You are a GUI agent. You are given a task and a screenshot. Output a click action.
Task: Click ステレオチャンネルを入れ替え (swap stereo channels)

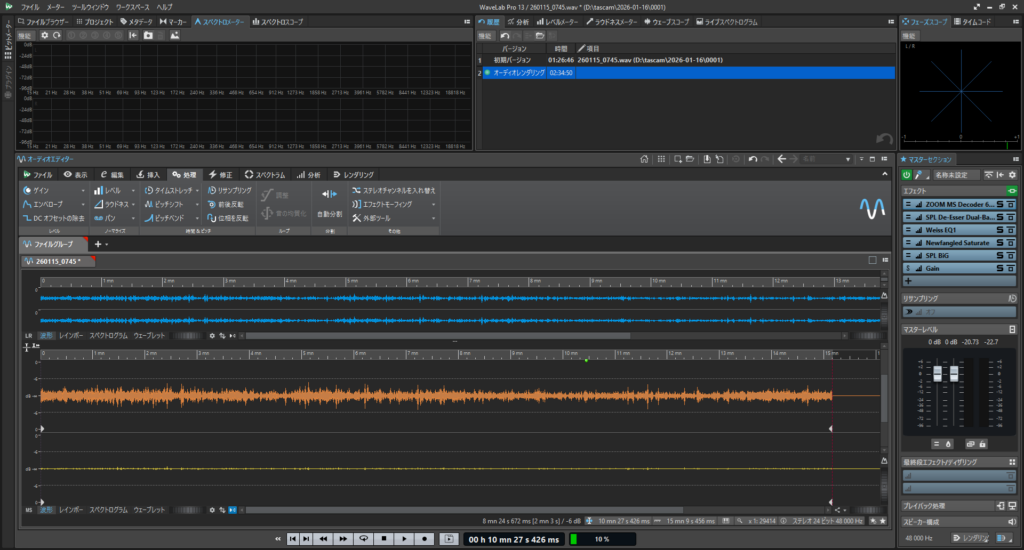coord(397,190)
